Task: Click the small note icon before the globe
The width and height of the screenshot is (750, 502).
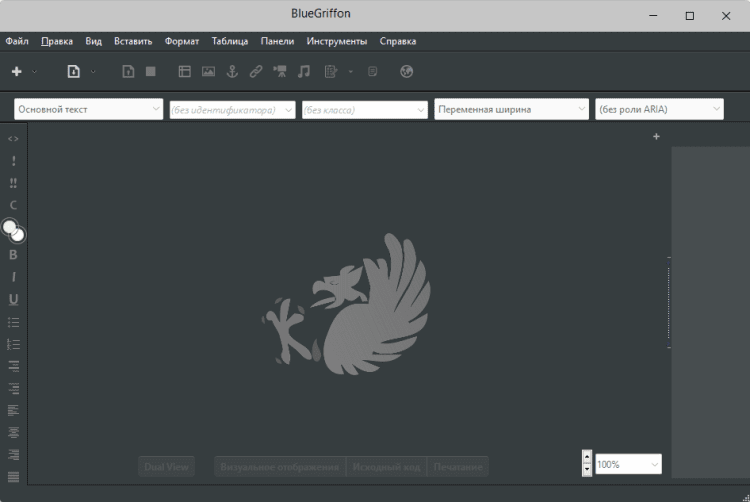Action: (372, 72)
